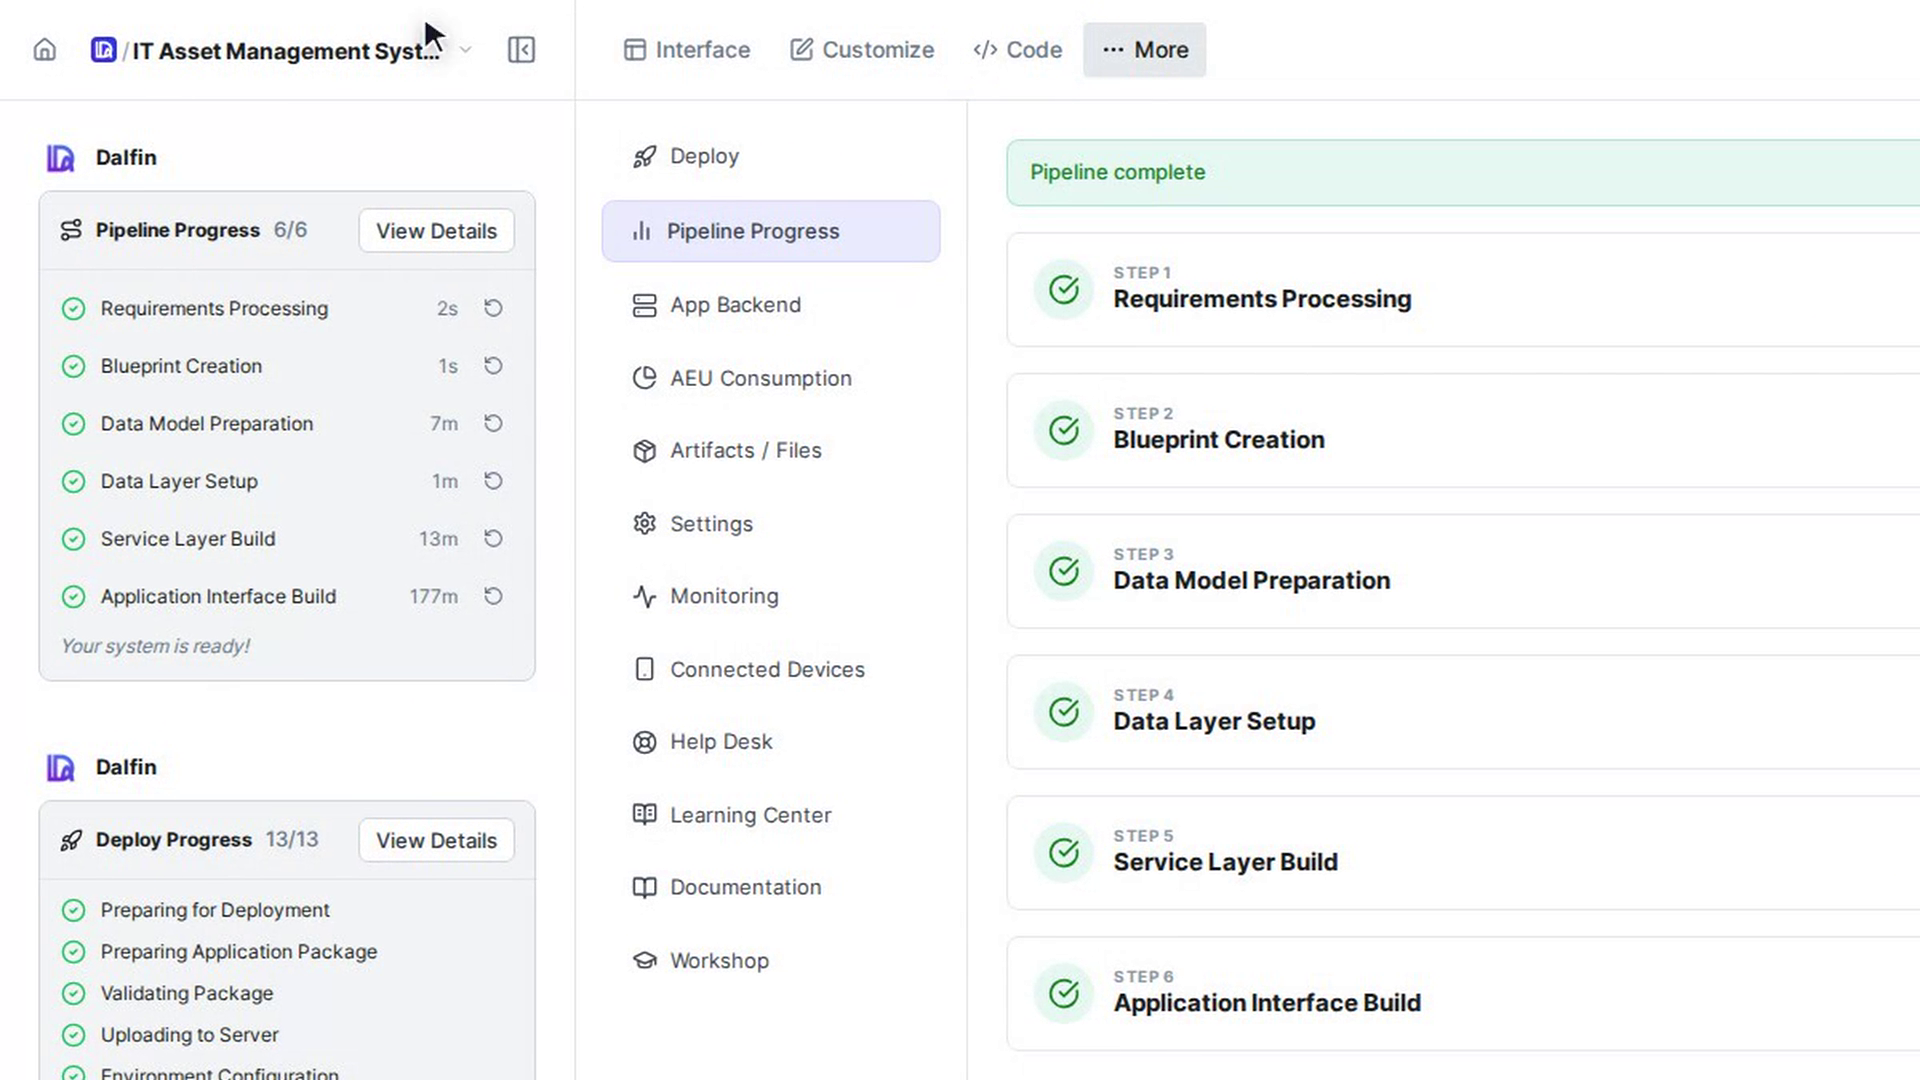1920x1080 pixels.
Task: Click retry icon for Service Layer Build
Action: (x=493, y=538)
